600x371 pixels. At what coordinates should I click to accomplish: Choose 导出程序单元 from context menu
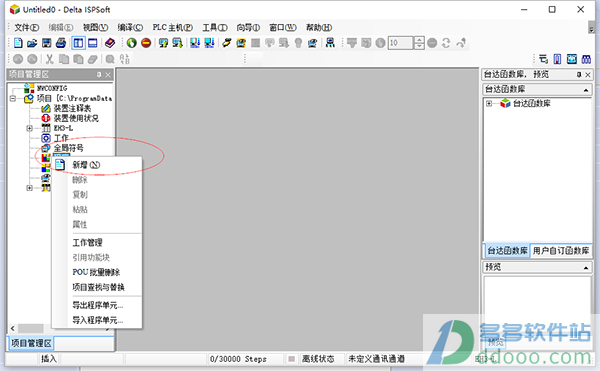98,305
